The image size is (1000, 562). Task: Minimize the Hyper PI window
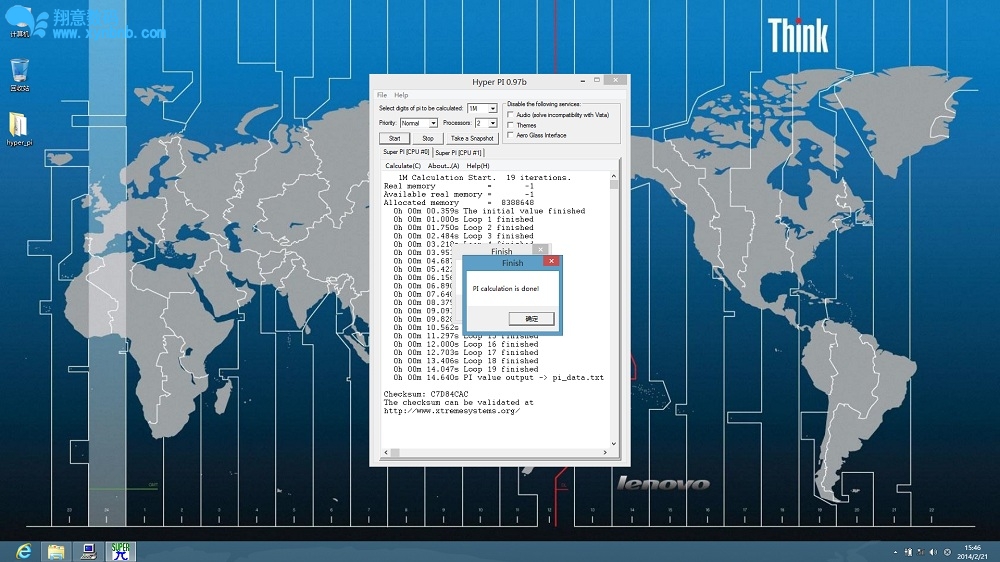582,81
